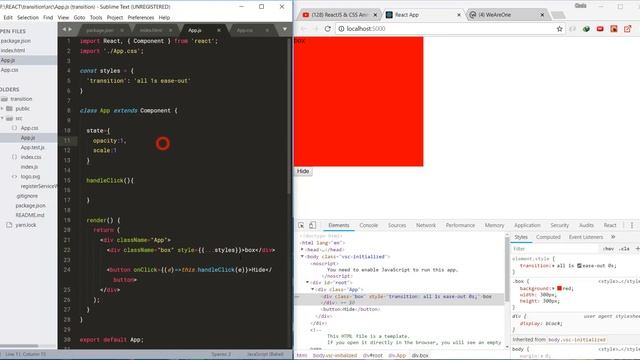Switch to the Network tab in DevTools
The width and height of the screenshot is (640, 360).
point(426,225)
